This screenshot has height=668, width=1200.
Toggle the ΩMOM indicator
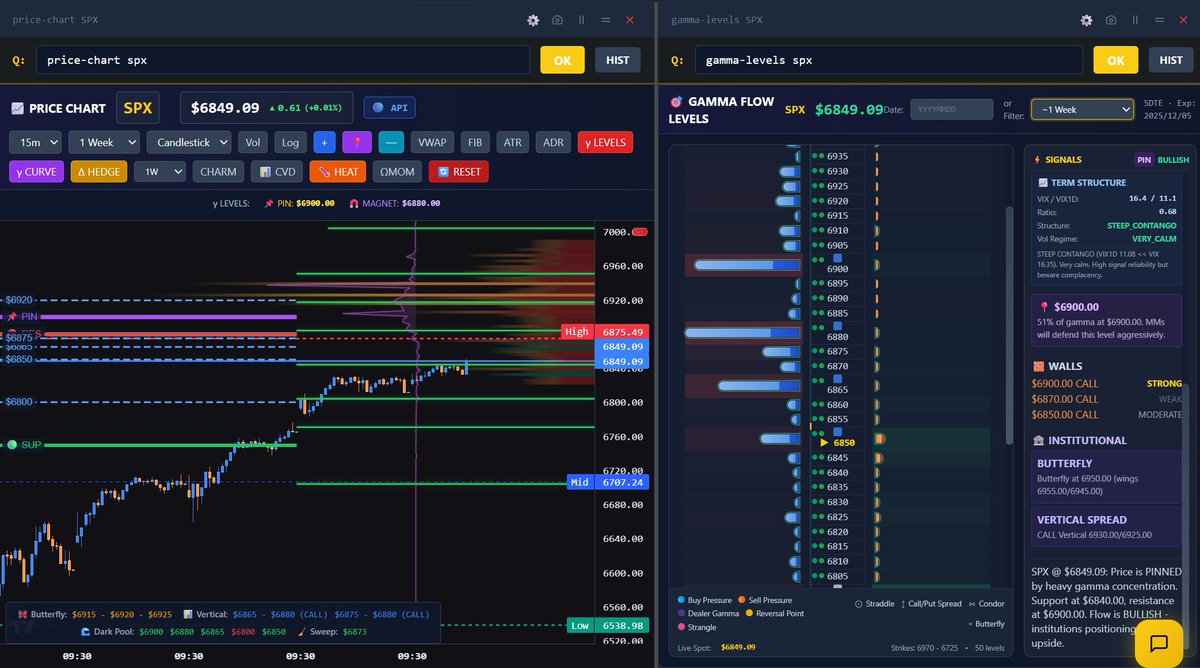coord(397,171)
